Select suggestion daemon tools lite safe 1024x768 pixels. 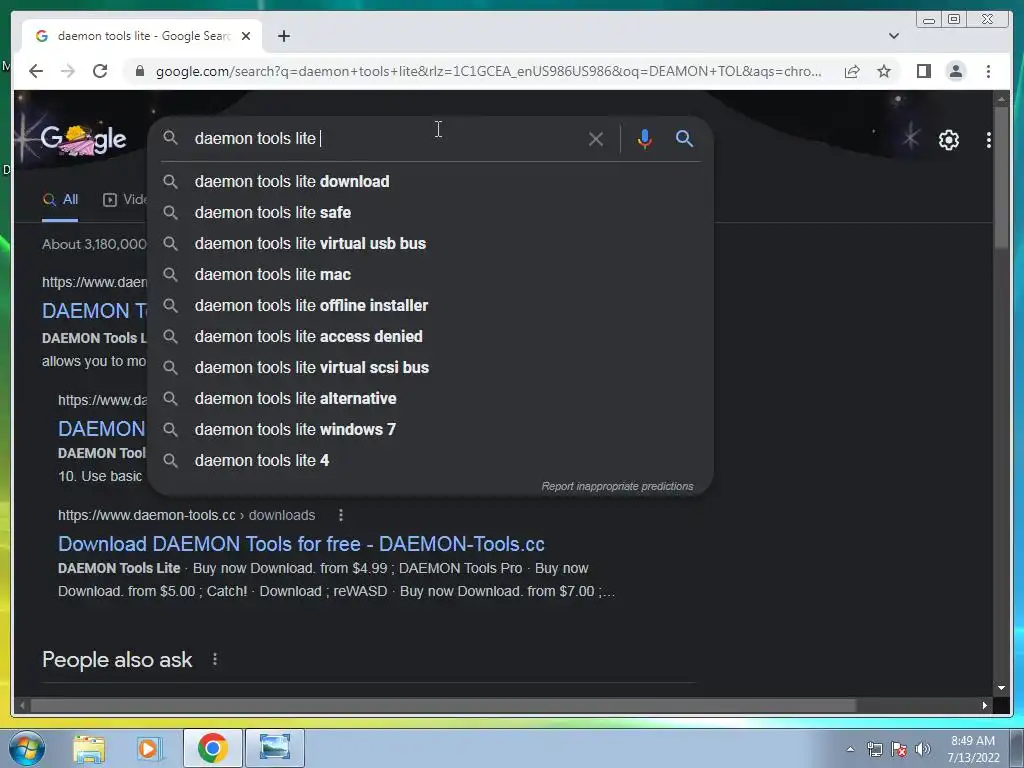point(431,212)
